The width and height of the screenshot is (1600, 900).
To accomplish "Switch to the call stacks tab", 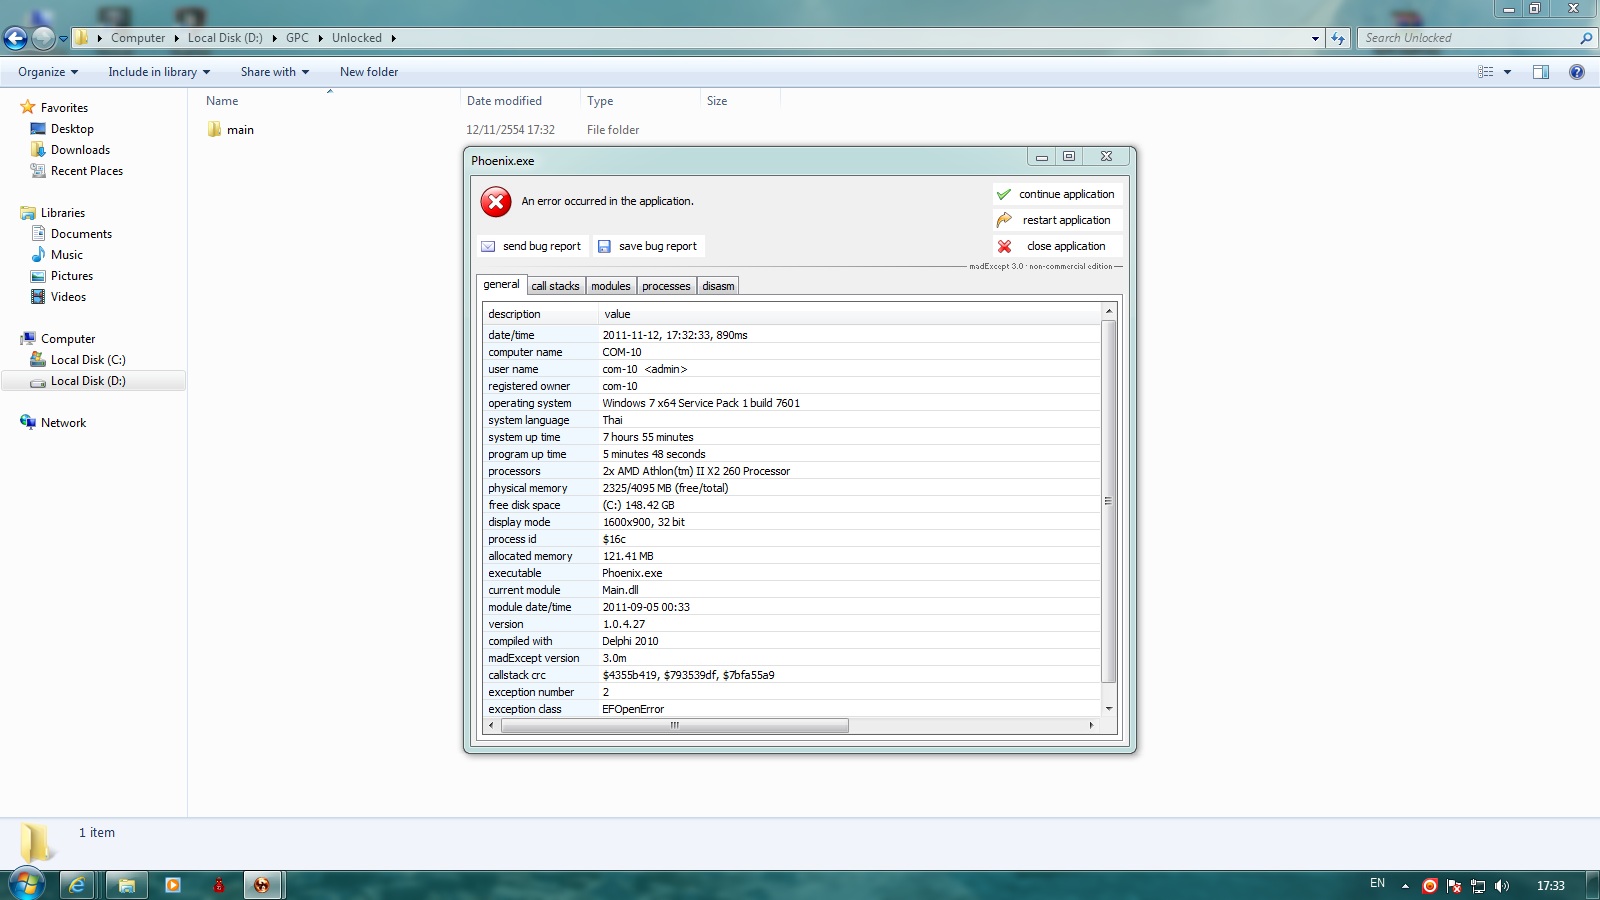I will click(x=555, y=286).
